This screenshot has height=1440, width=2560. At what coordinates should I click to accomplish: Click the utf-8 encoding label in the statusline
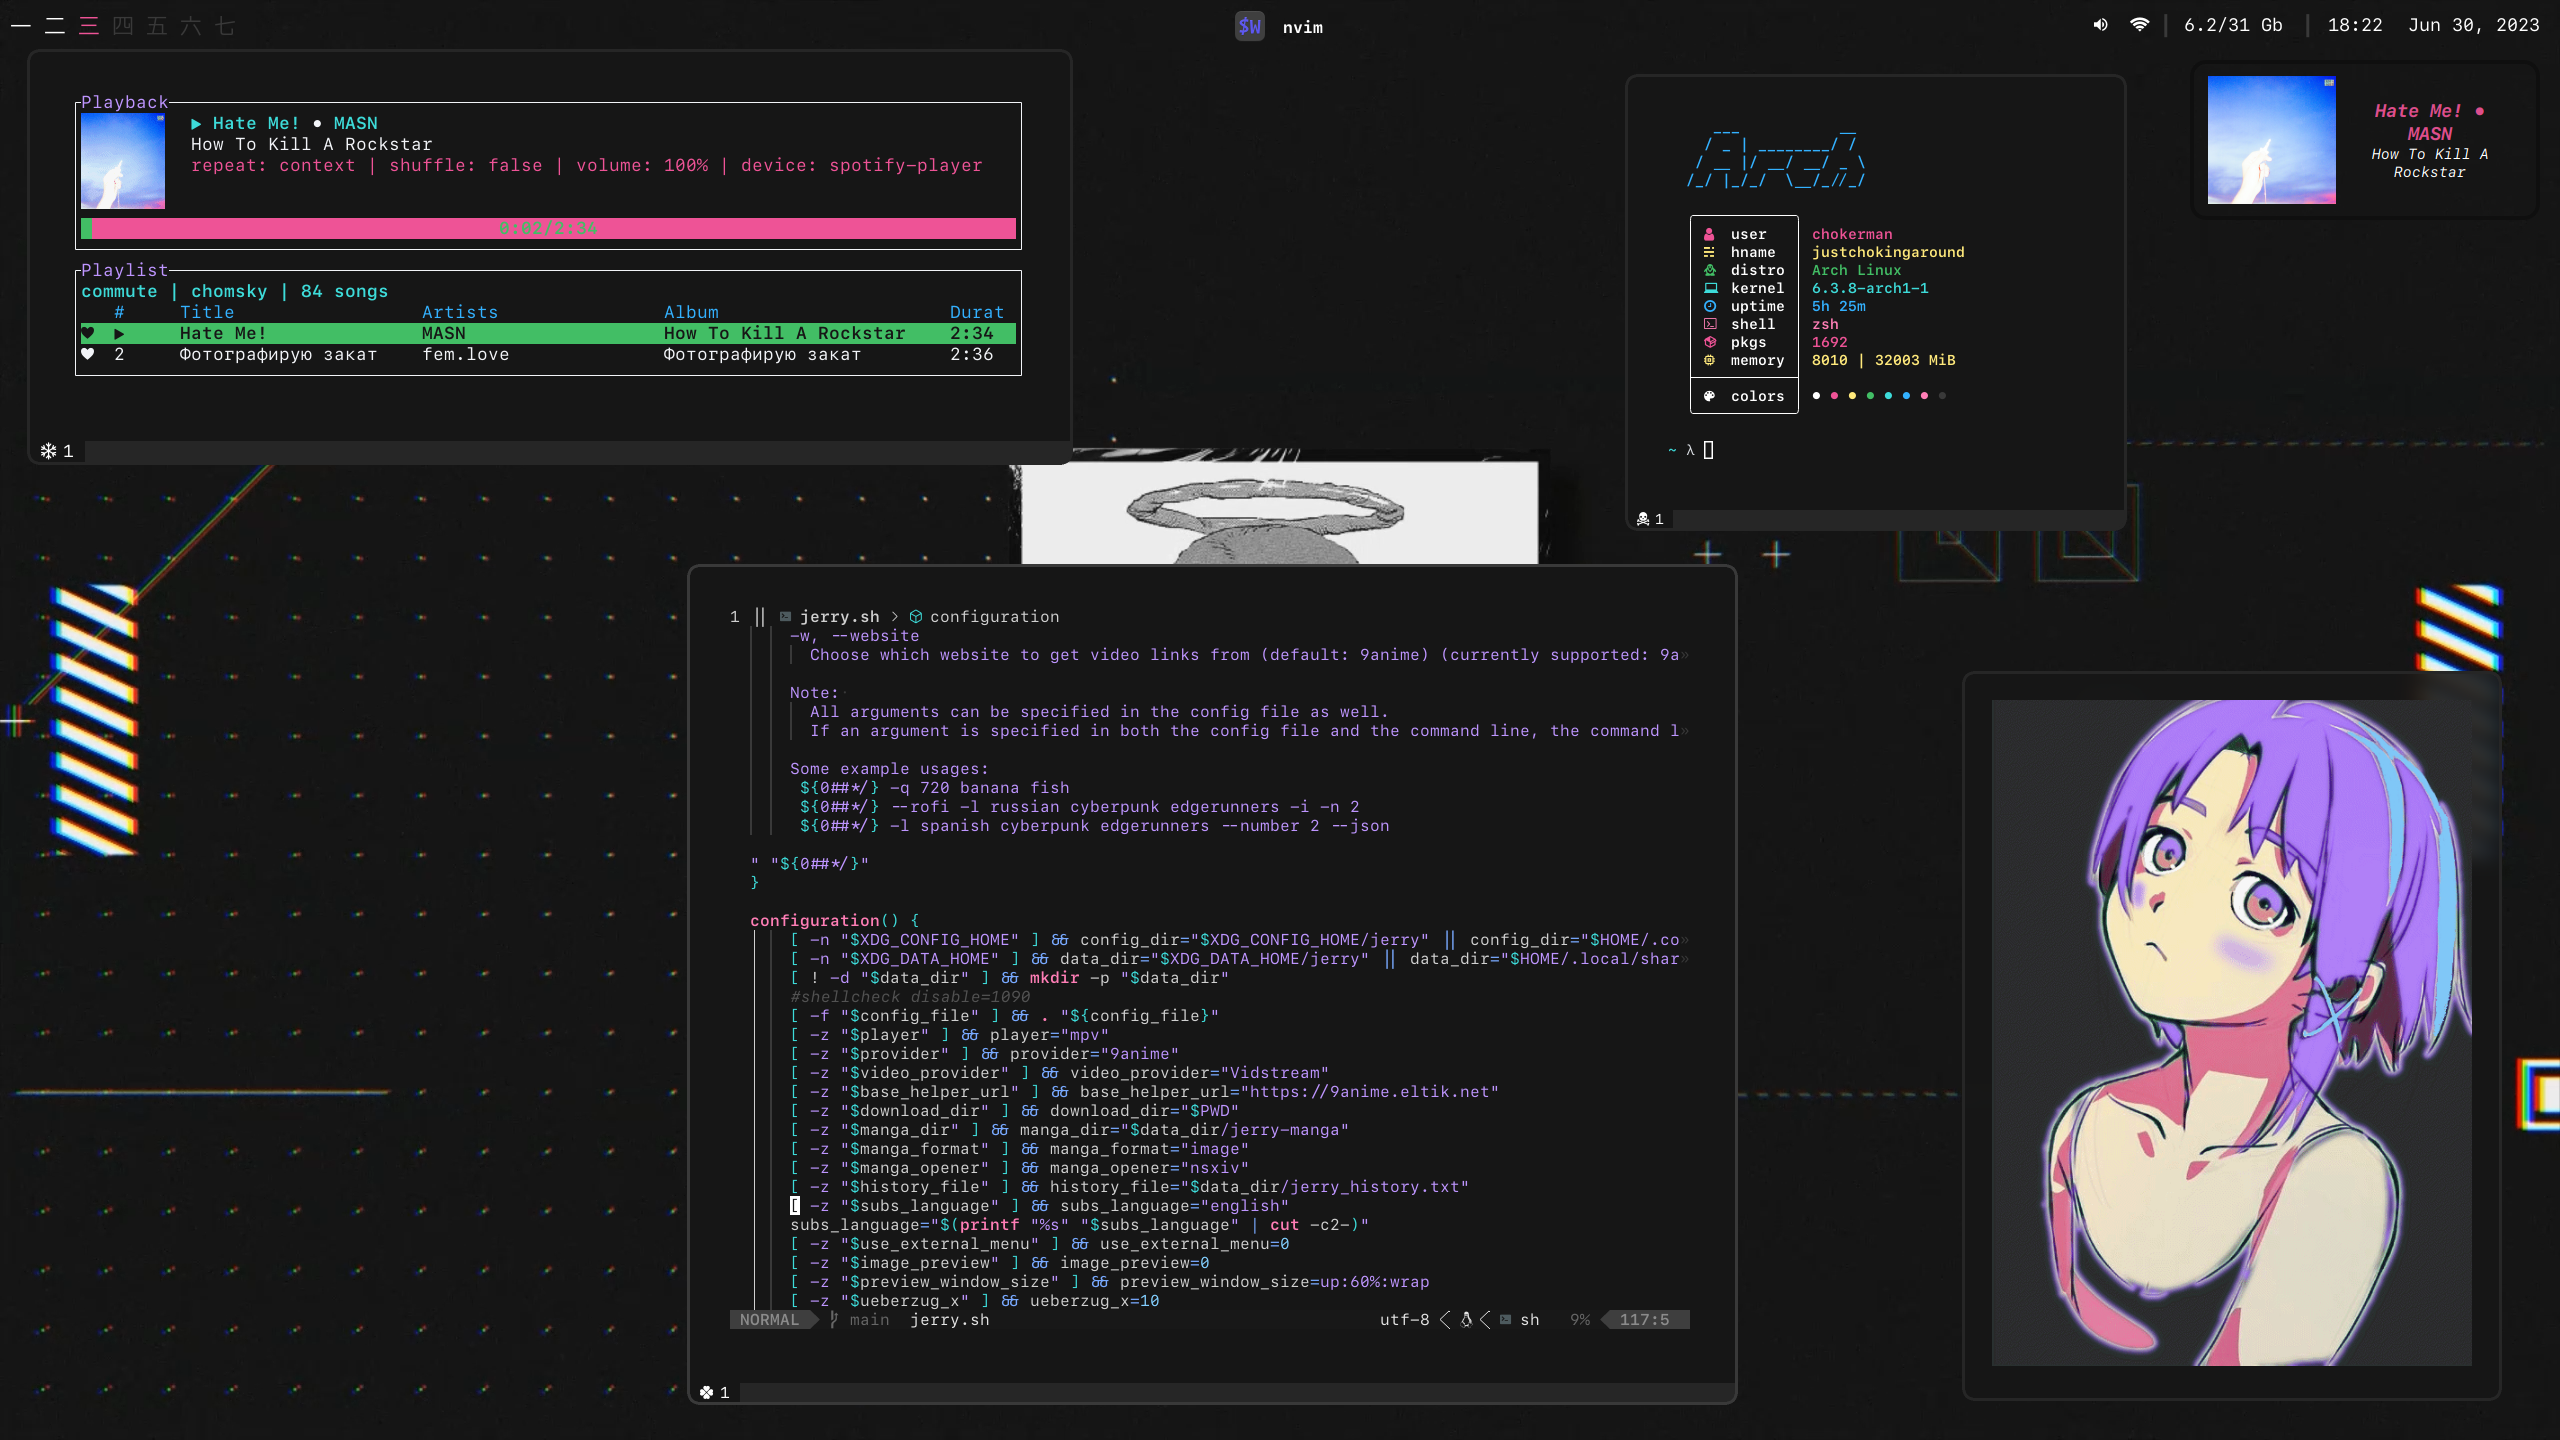[x=1402, y=1320]
